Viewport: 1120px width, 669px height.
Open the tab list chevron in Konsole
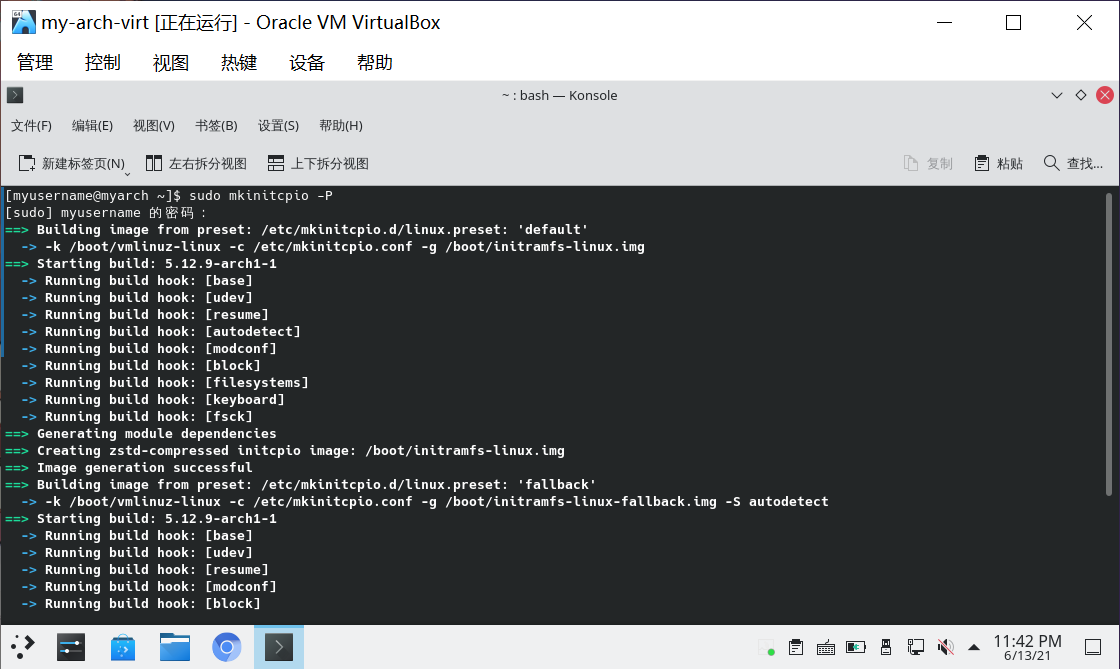click(1057, 95)
